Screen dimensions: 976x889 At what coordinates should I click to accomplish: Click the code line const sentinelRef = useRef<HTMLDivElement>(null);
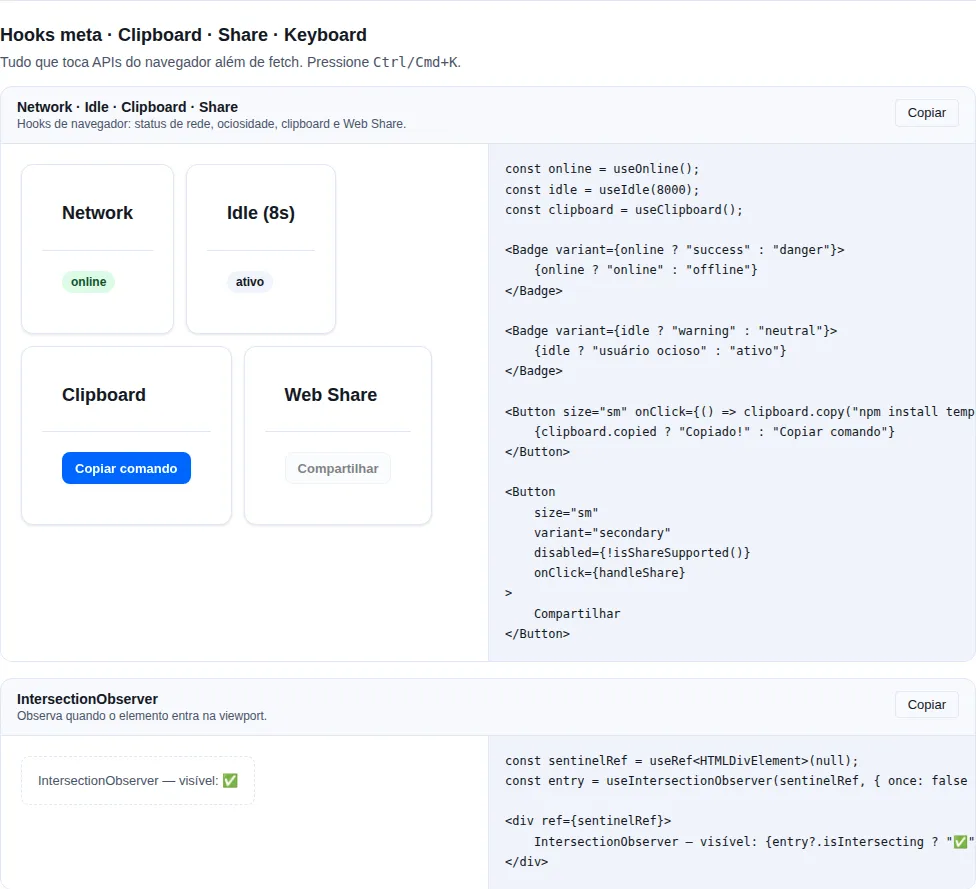click(682, 761)
